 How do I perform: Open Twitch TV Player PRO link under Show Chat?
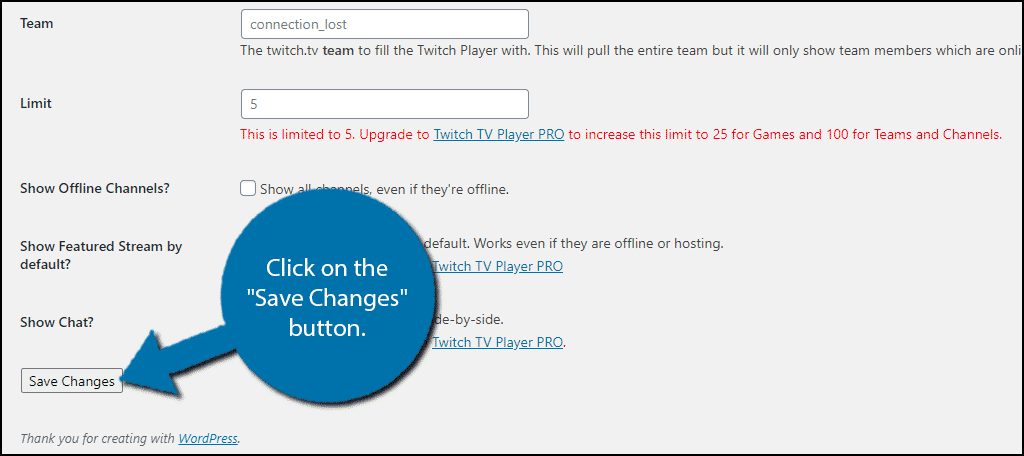click(x=498, y=342)
